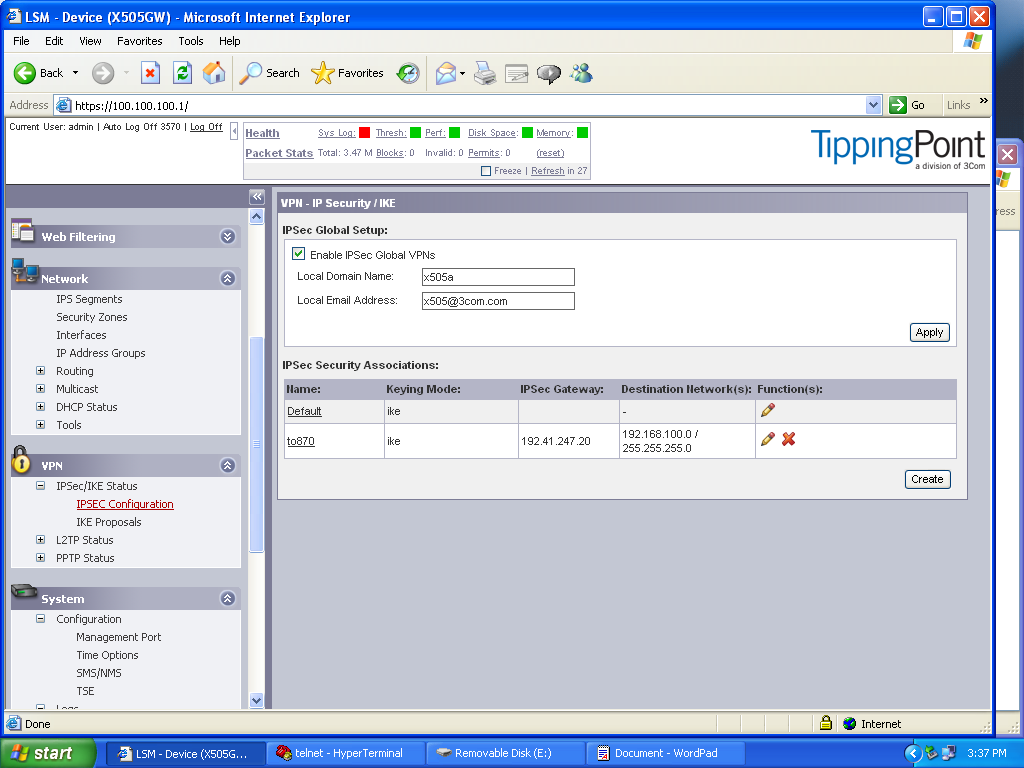
Task: Click the edit pencil icon for to870
Action: (x=767, y=439)
